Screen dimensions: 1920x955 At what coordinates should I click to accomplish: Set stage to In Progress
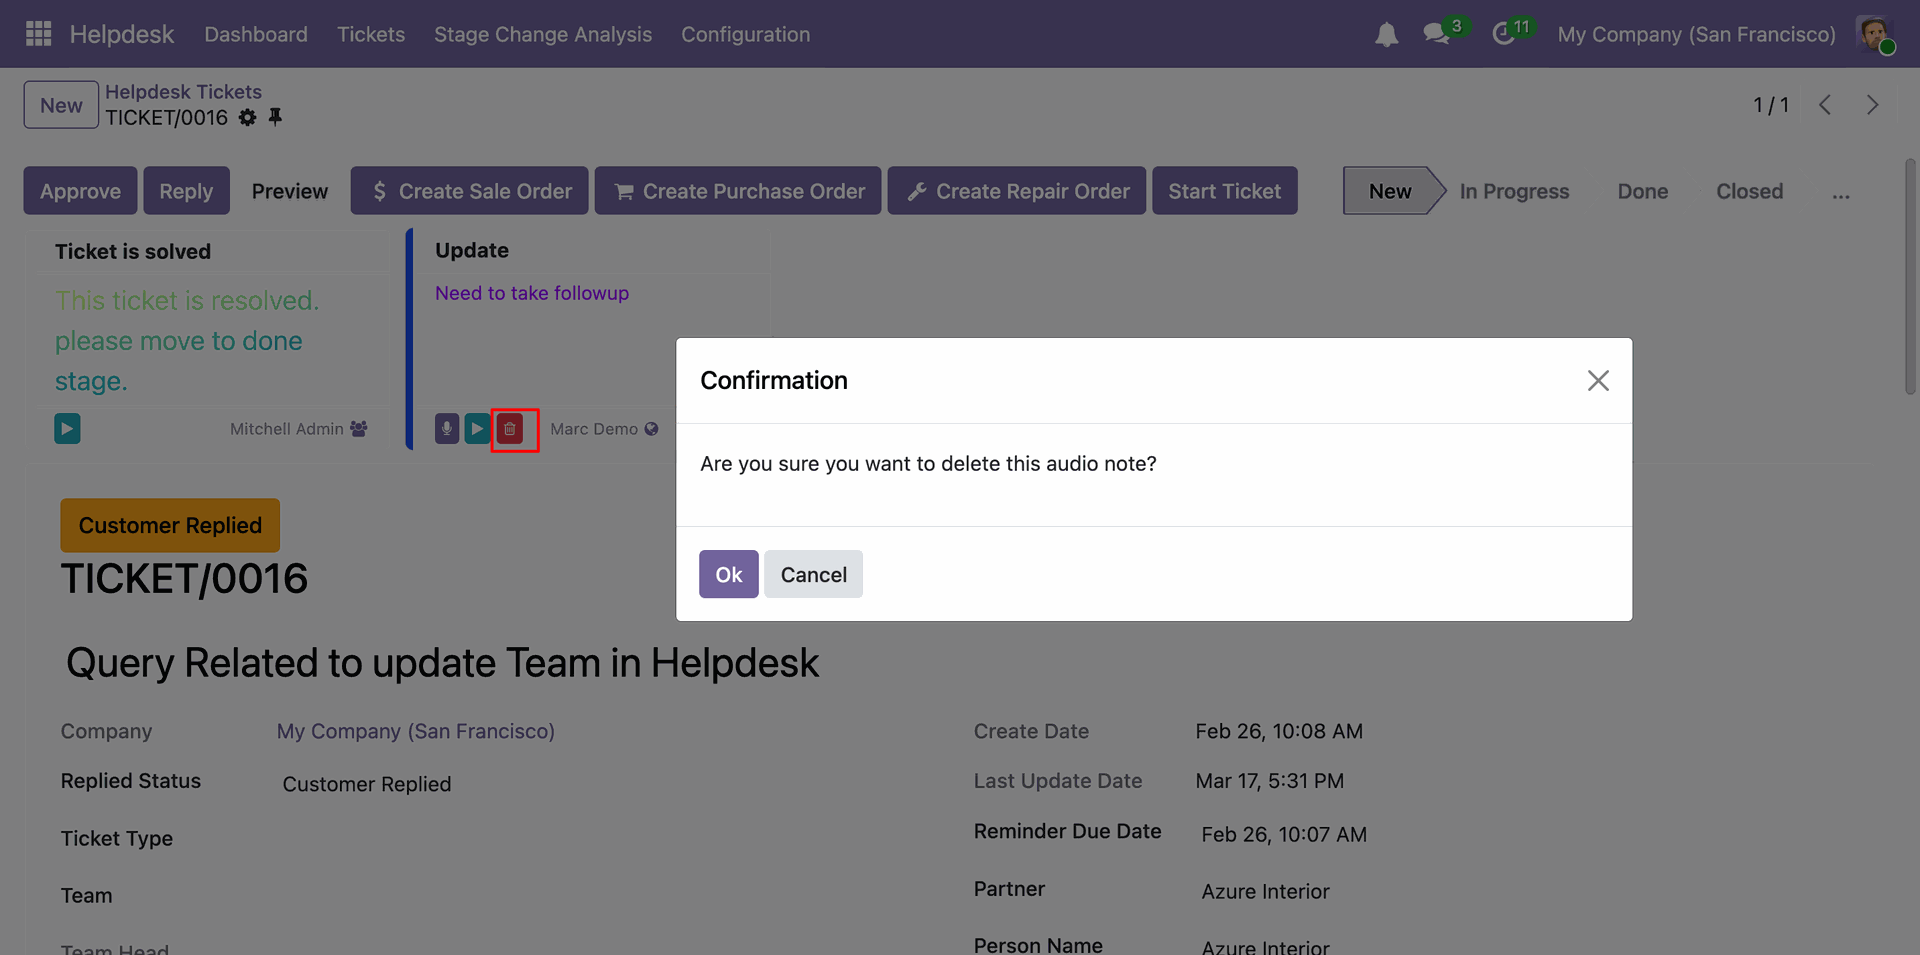(x=1514, y=191)
